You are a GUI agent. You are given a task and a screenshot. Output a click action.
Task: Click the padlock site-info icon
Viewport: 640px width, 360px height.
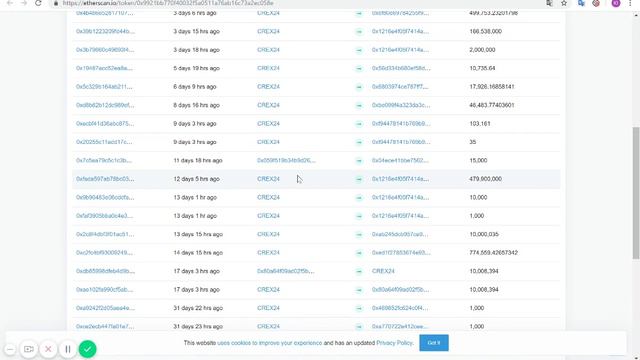56,3
